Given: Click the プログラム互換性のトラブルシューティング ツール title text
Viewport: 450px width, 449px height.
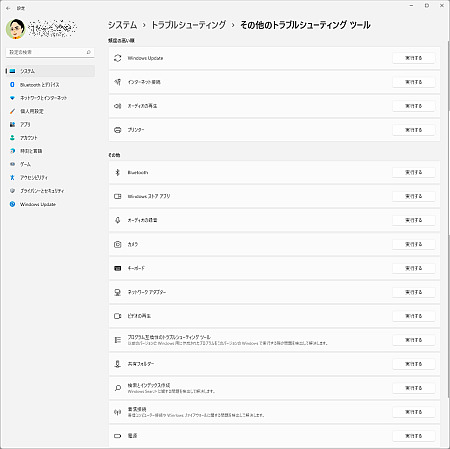Looking at the screenshot, I should pyautogui.click(x=169, y=337).
